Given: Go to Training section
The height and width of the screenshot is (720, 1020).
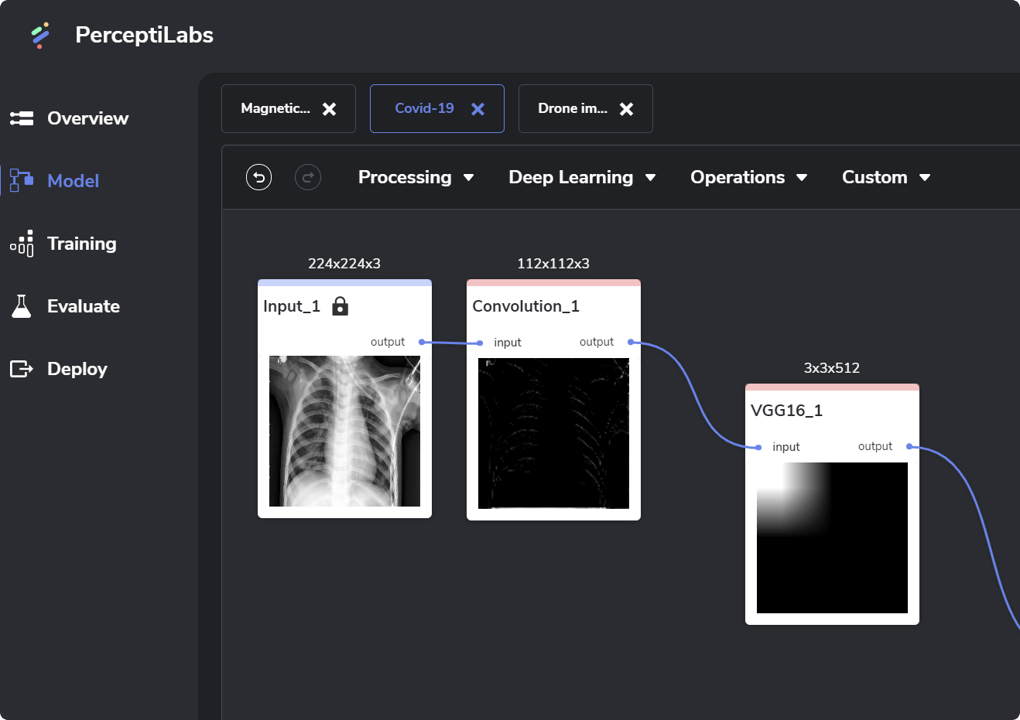Looking at the screenshot, I should point(82,243).
